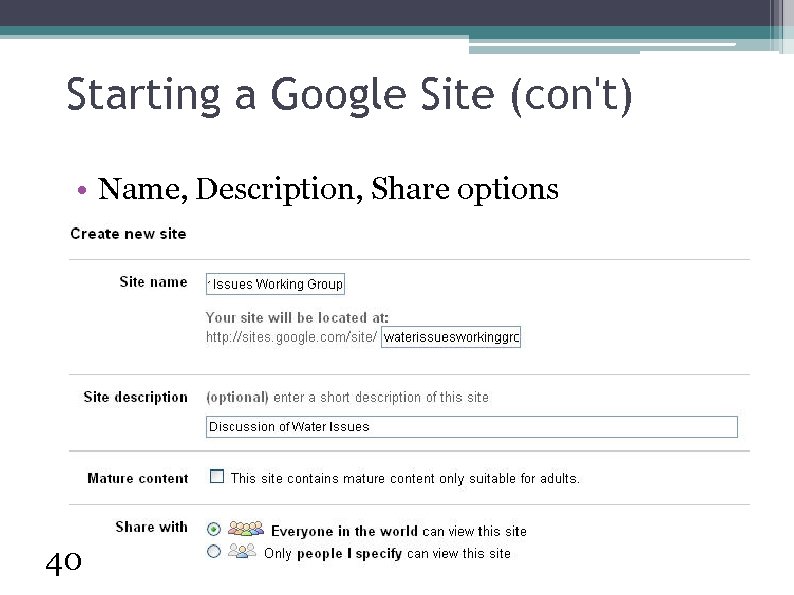Click the Create new site heading
Image resolution: width=794 pixels, height=595 pixels.
(x=128, y=234)
